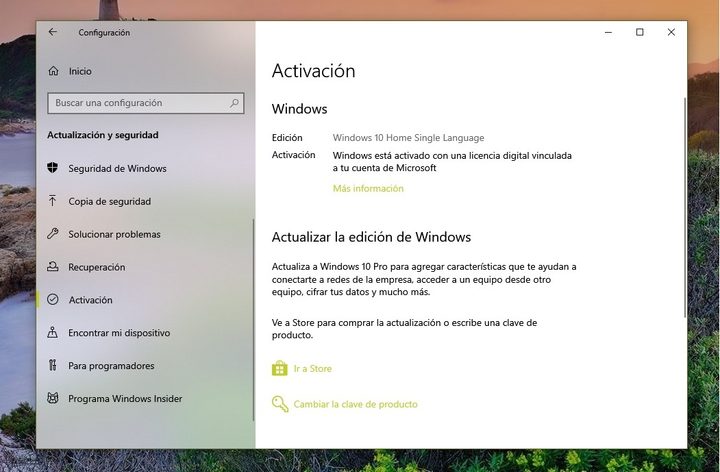The width and height of the screenshot is (720, 472).
Task: Click the Actualización y seguridad header
Action: (103, 135)
